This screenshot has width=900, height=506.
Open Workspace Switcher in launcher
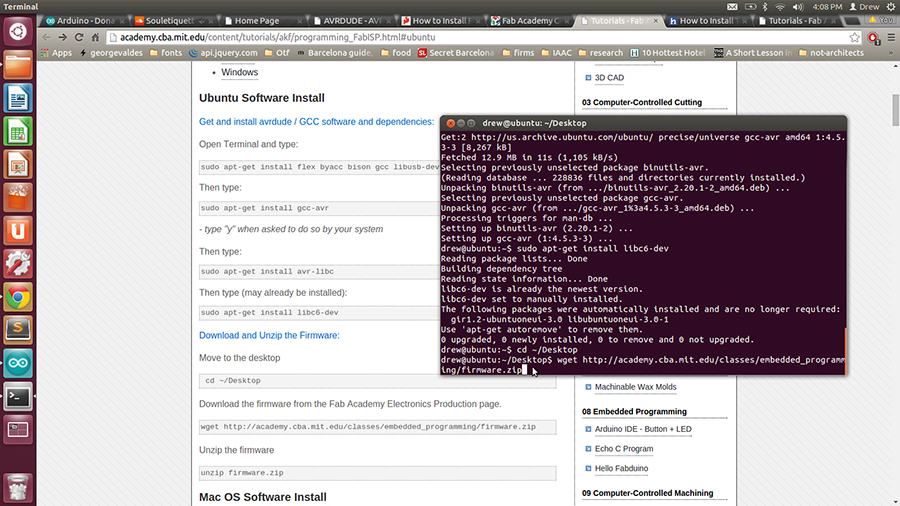point(18,430)
